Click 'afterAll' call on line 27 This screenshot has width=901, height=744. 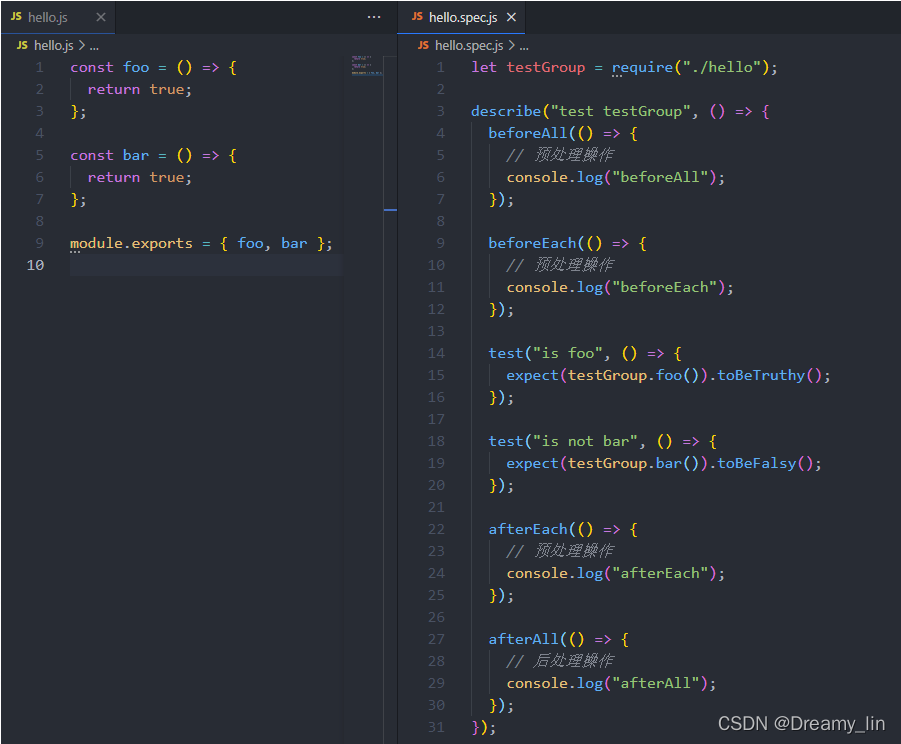523,639
